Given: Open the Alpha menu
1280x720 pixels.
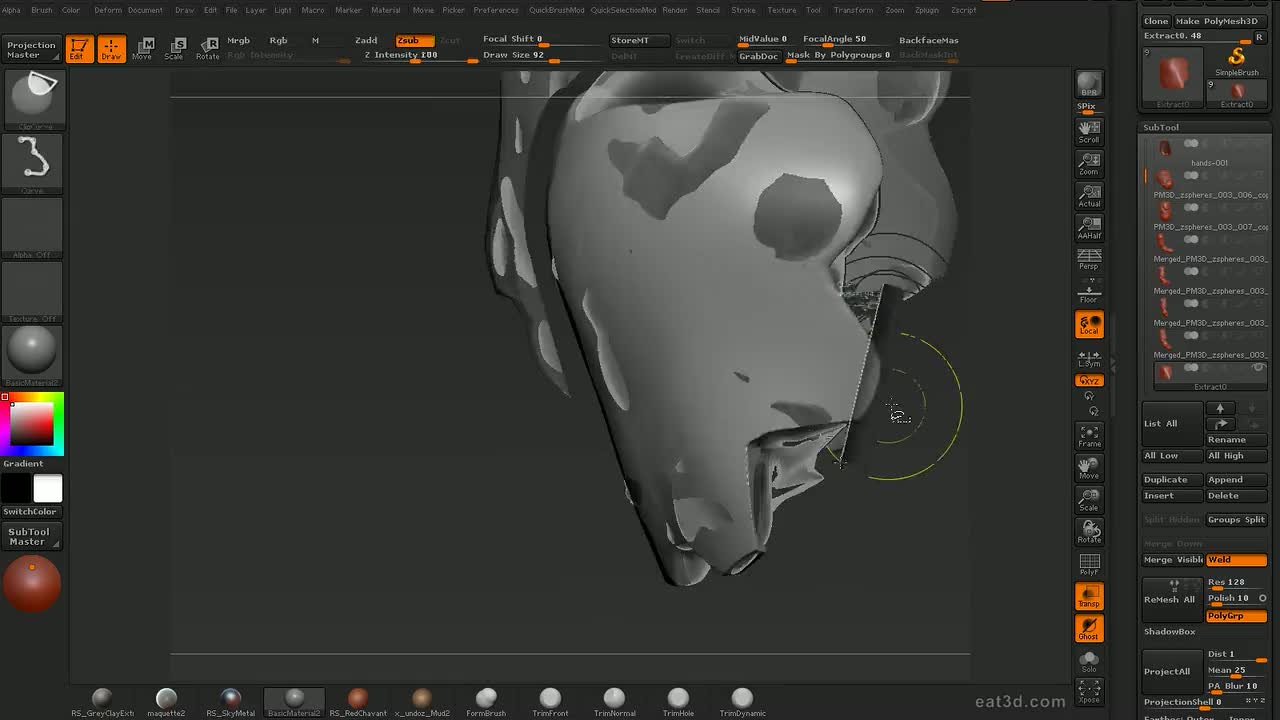Looking at the screenshot, I should (11, 10).
